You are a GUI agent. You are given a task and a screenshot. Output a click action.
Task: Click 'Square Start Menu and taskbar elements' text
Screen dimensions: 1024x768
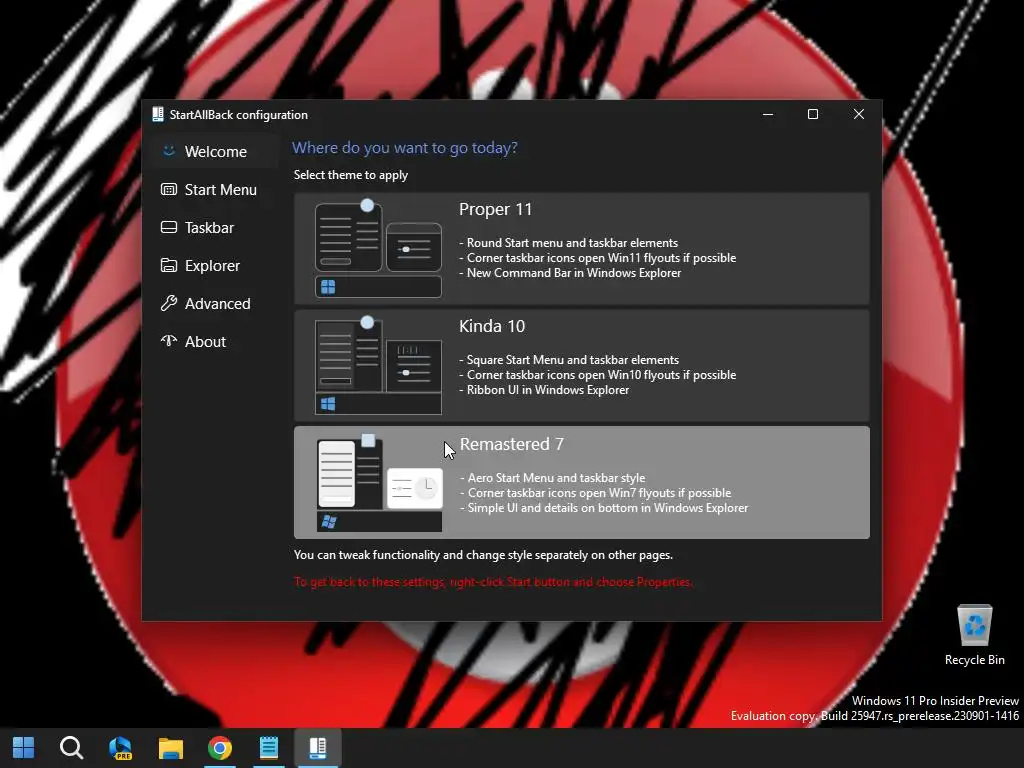point(569,360)
